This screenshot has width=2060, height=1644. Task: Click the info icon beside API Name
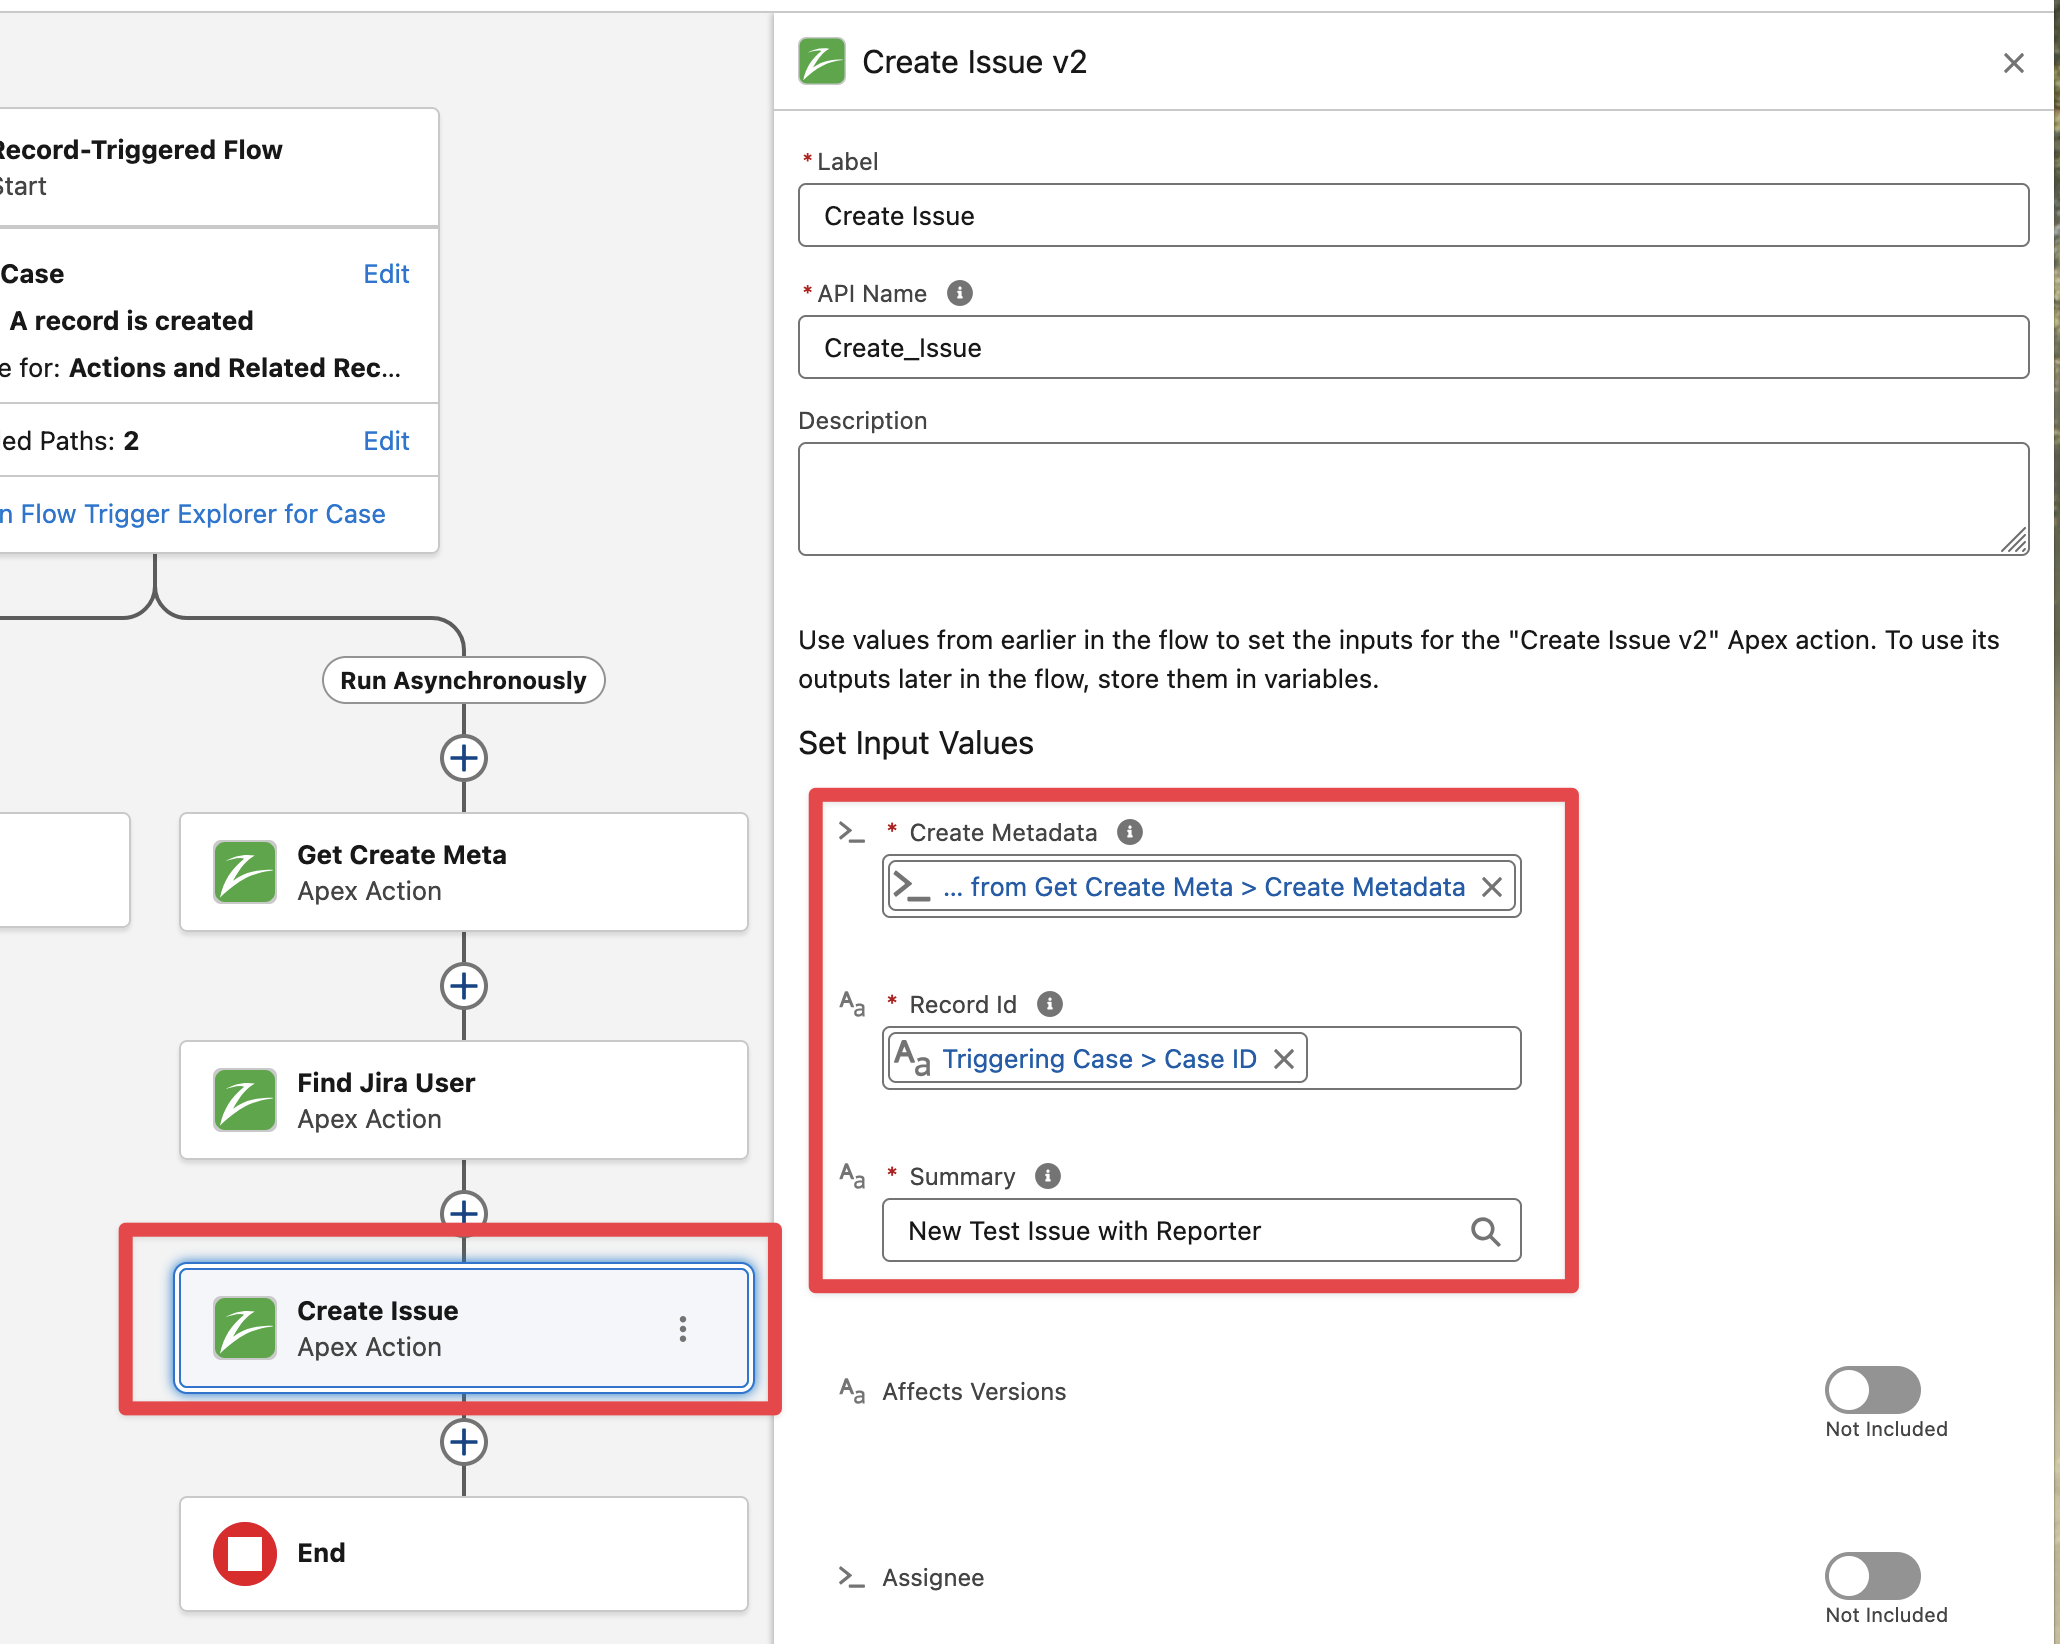[959, 293]
